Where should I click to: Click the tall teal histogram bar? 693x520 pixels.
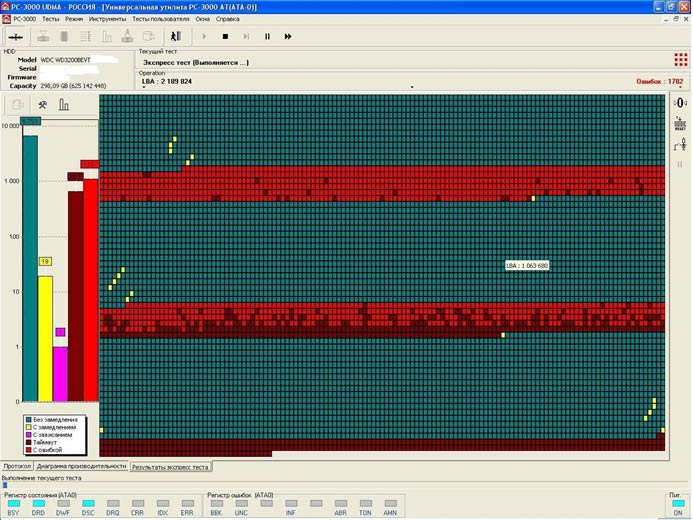pos(30,269)
